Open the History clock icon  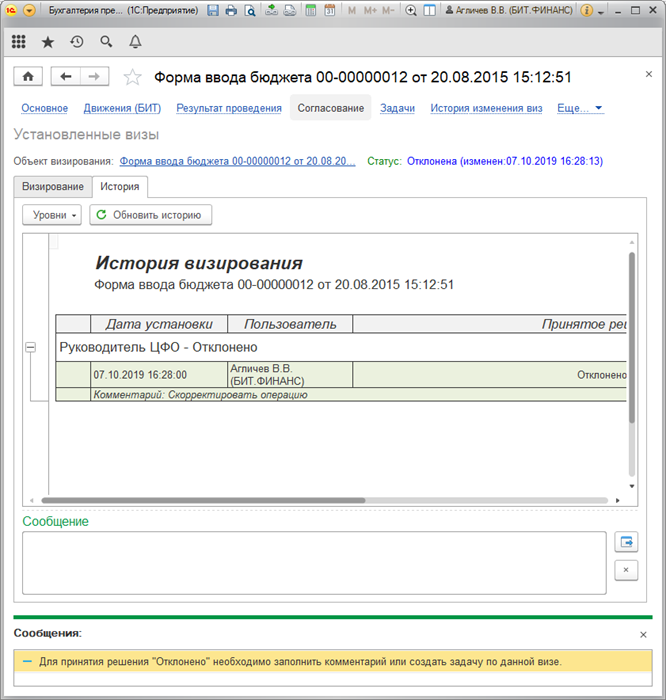point(77,42)
